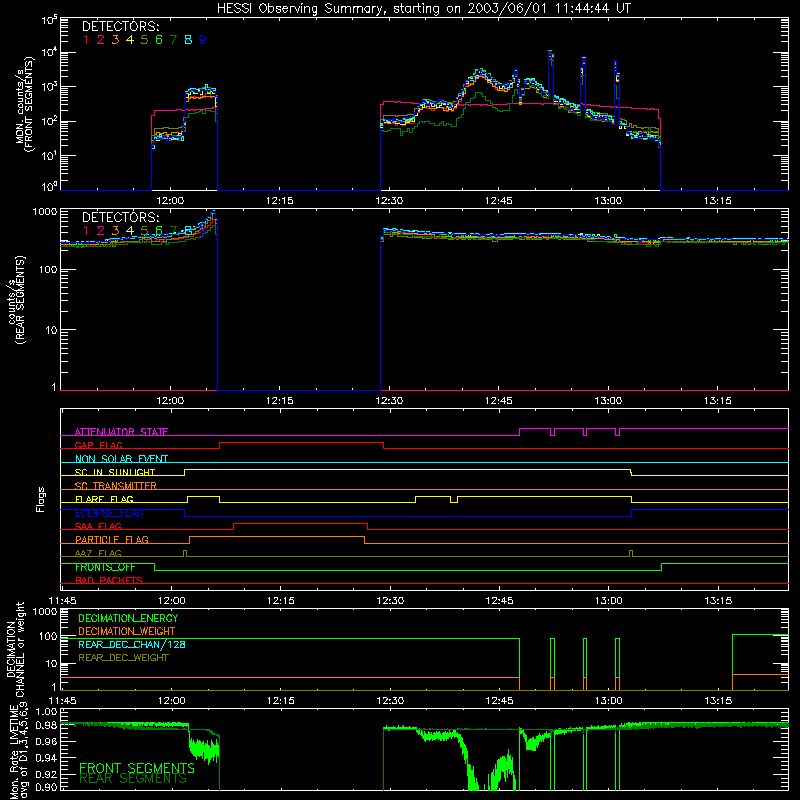Click cyan detector 8 legend number in front segments panel

click(188, 40)
